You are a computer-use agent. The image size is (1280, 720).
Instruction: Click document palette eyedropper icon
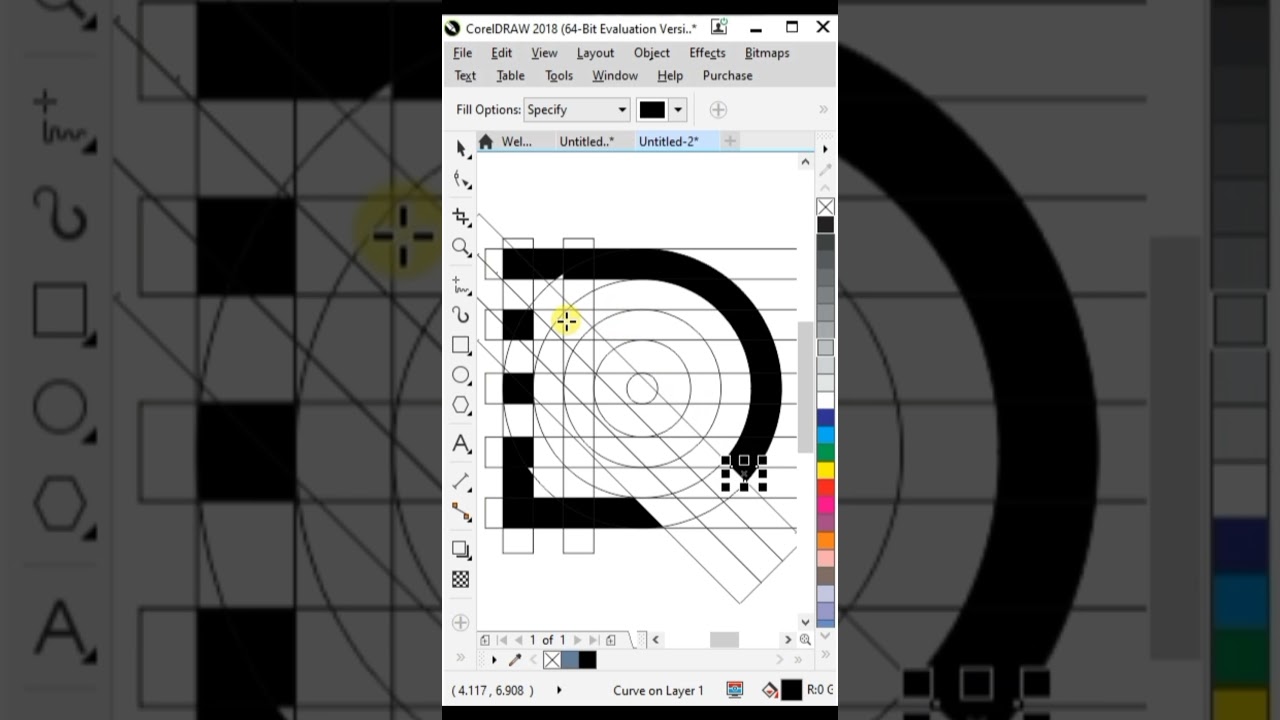515,660
